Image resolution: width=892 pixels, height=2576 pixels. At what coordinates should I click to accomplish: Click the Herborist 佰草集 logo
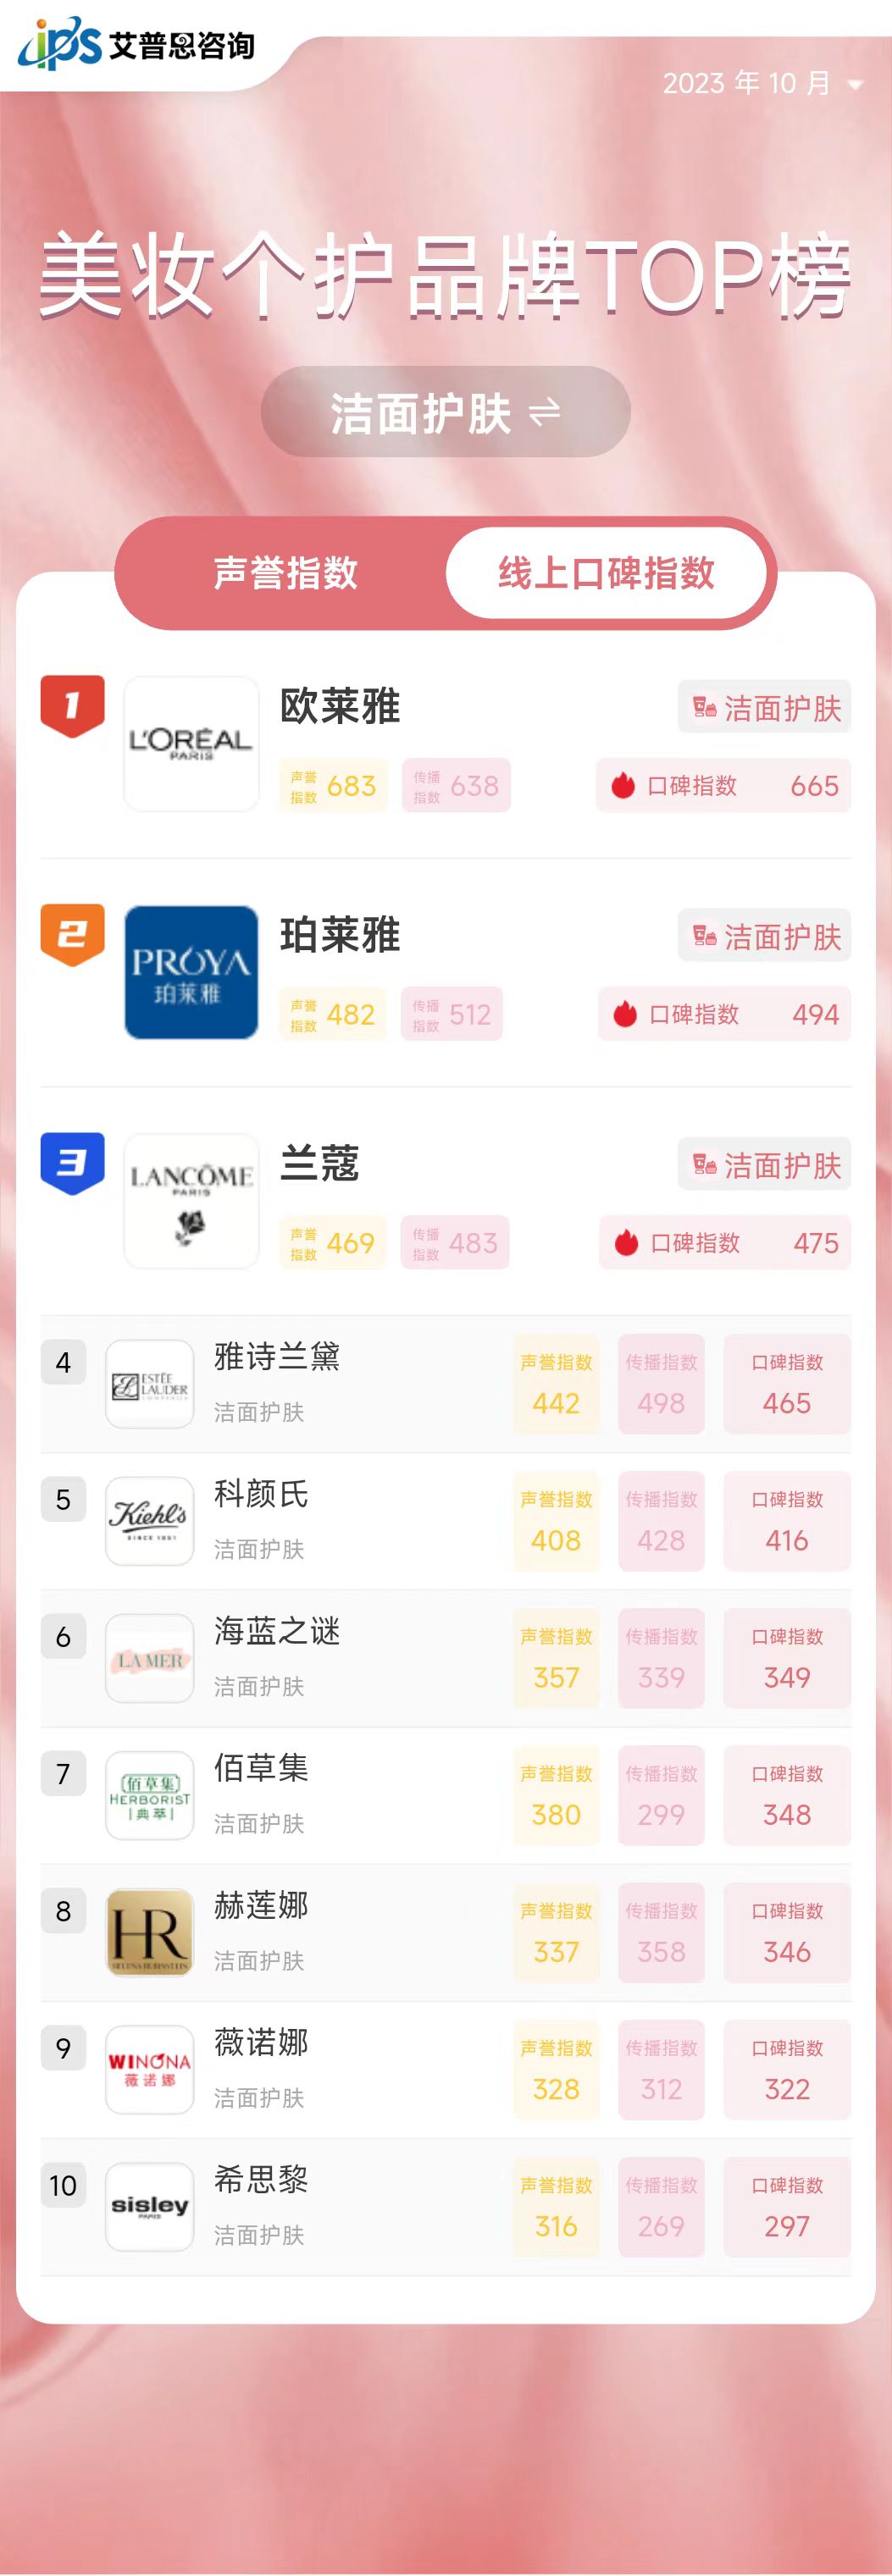(150, 1795)
